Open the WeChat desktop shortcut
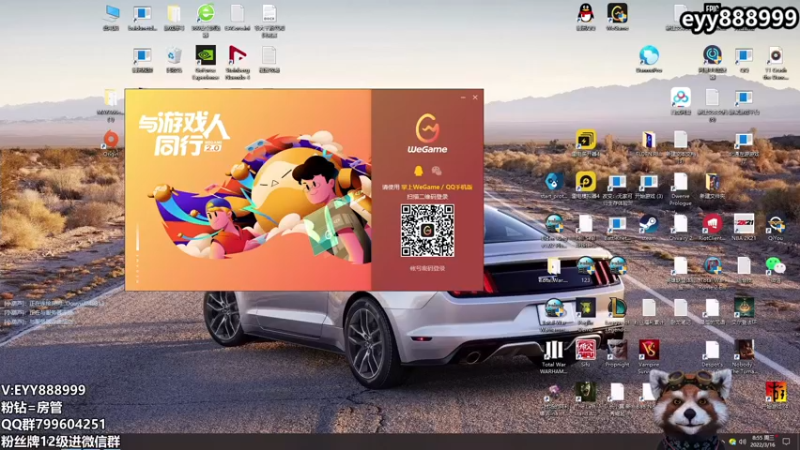This screenshot has height=450, width=800. coord(776,269)
